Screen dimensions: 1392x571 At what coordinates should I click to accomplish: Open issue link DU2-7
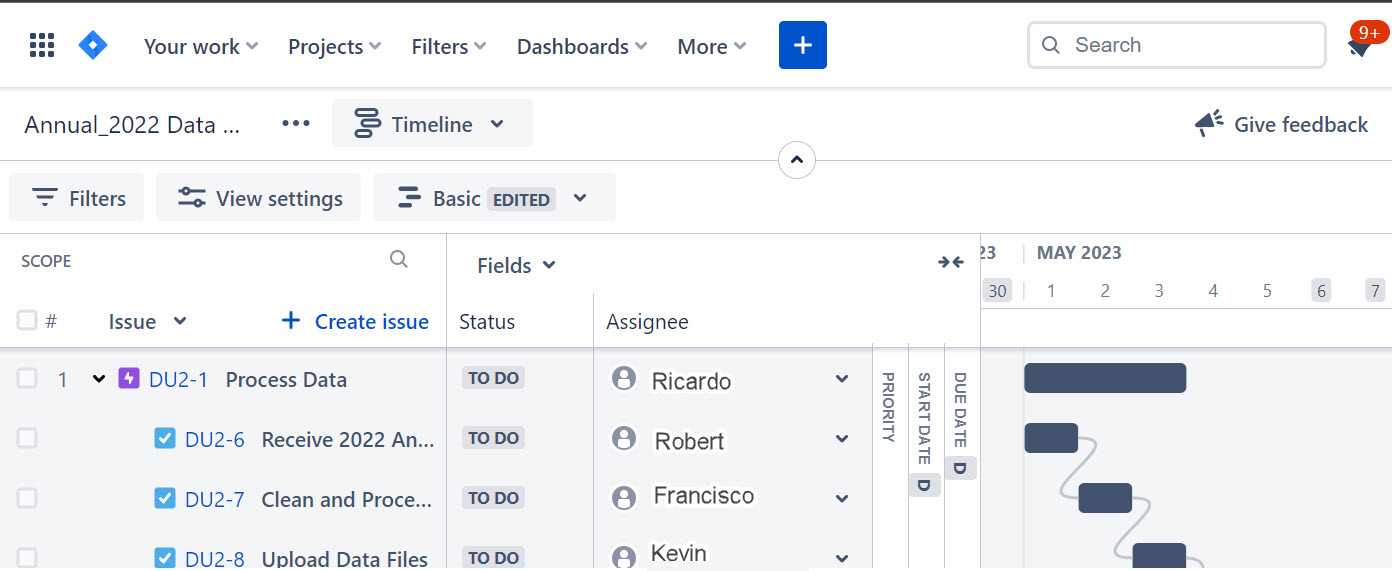click(x=214, y=499)
